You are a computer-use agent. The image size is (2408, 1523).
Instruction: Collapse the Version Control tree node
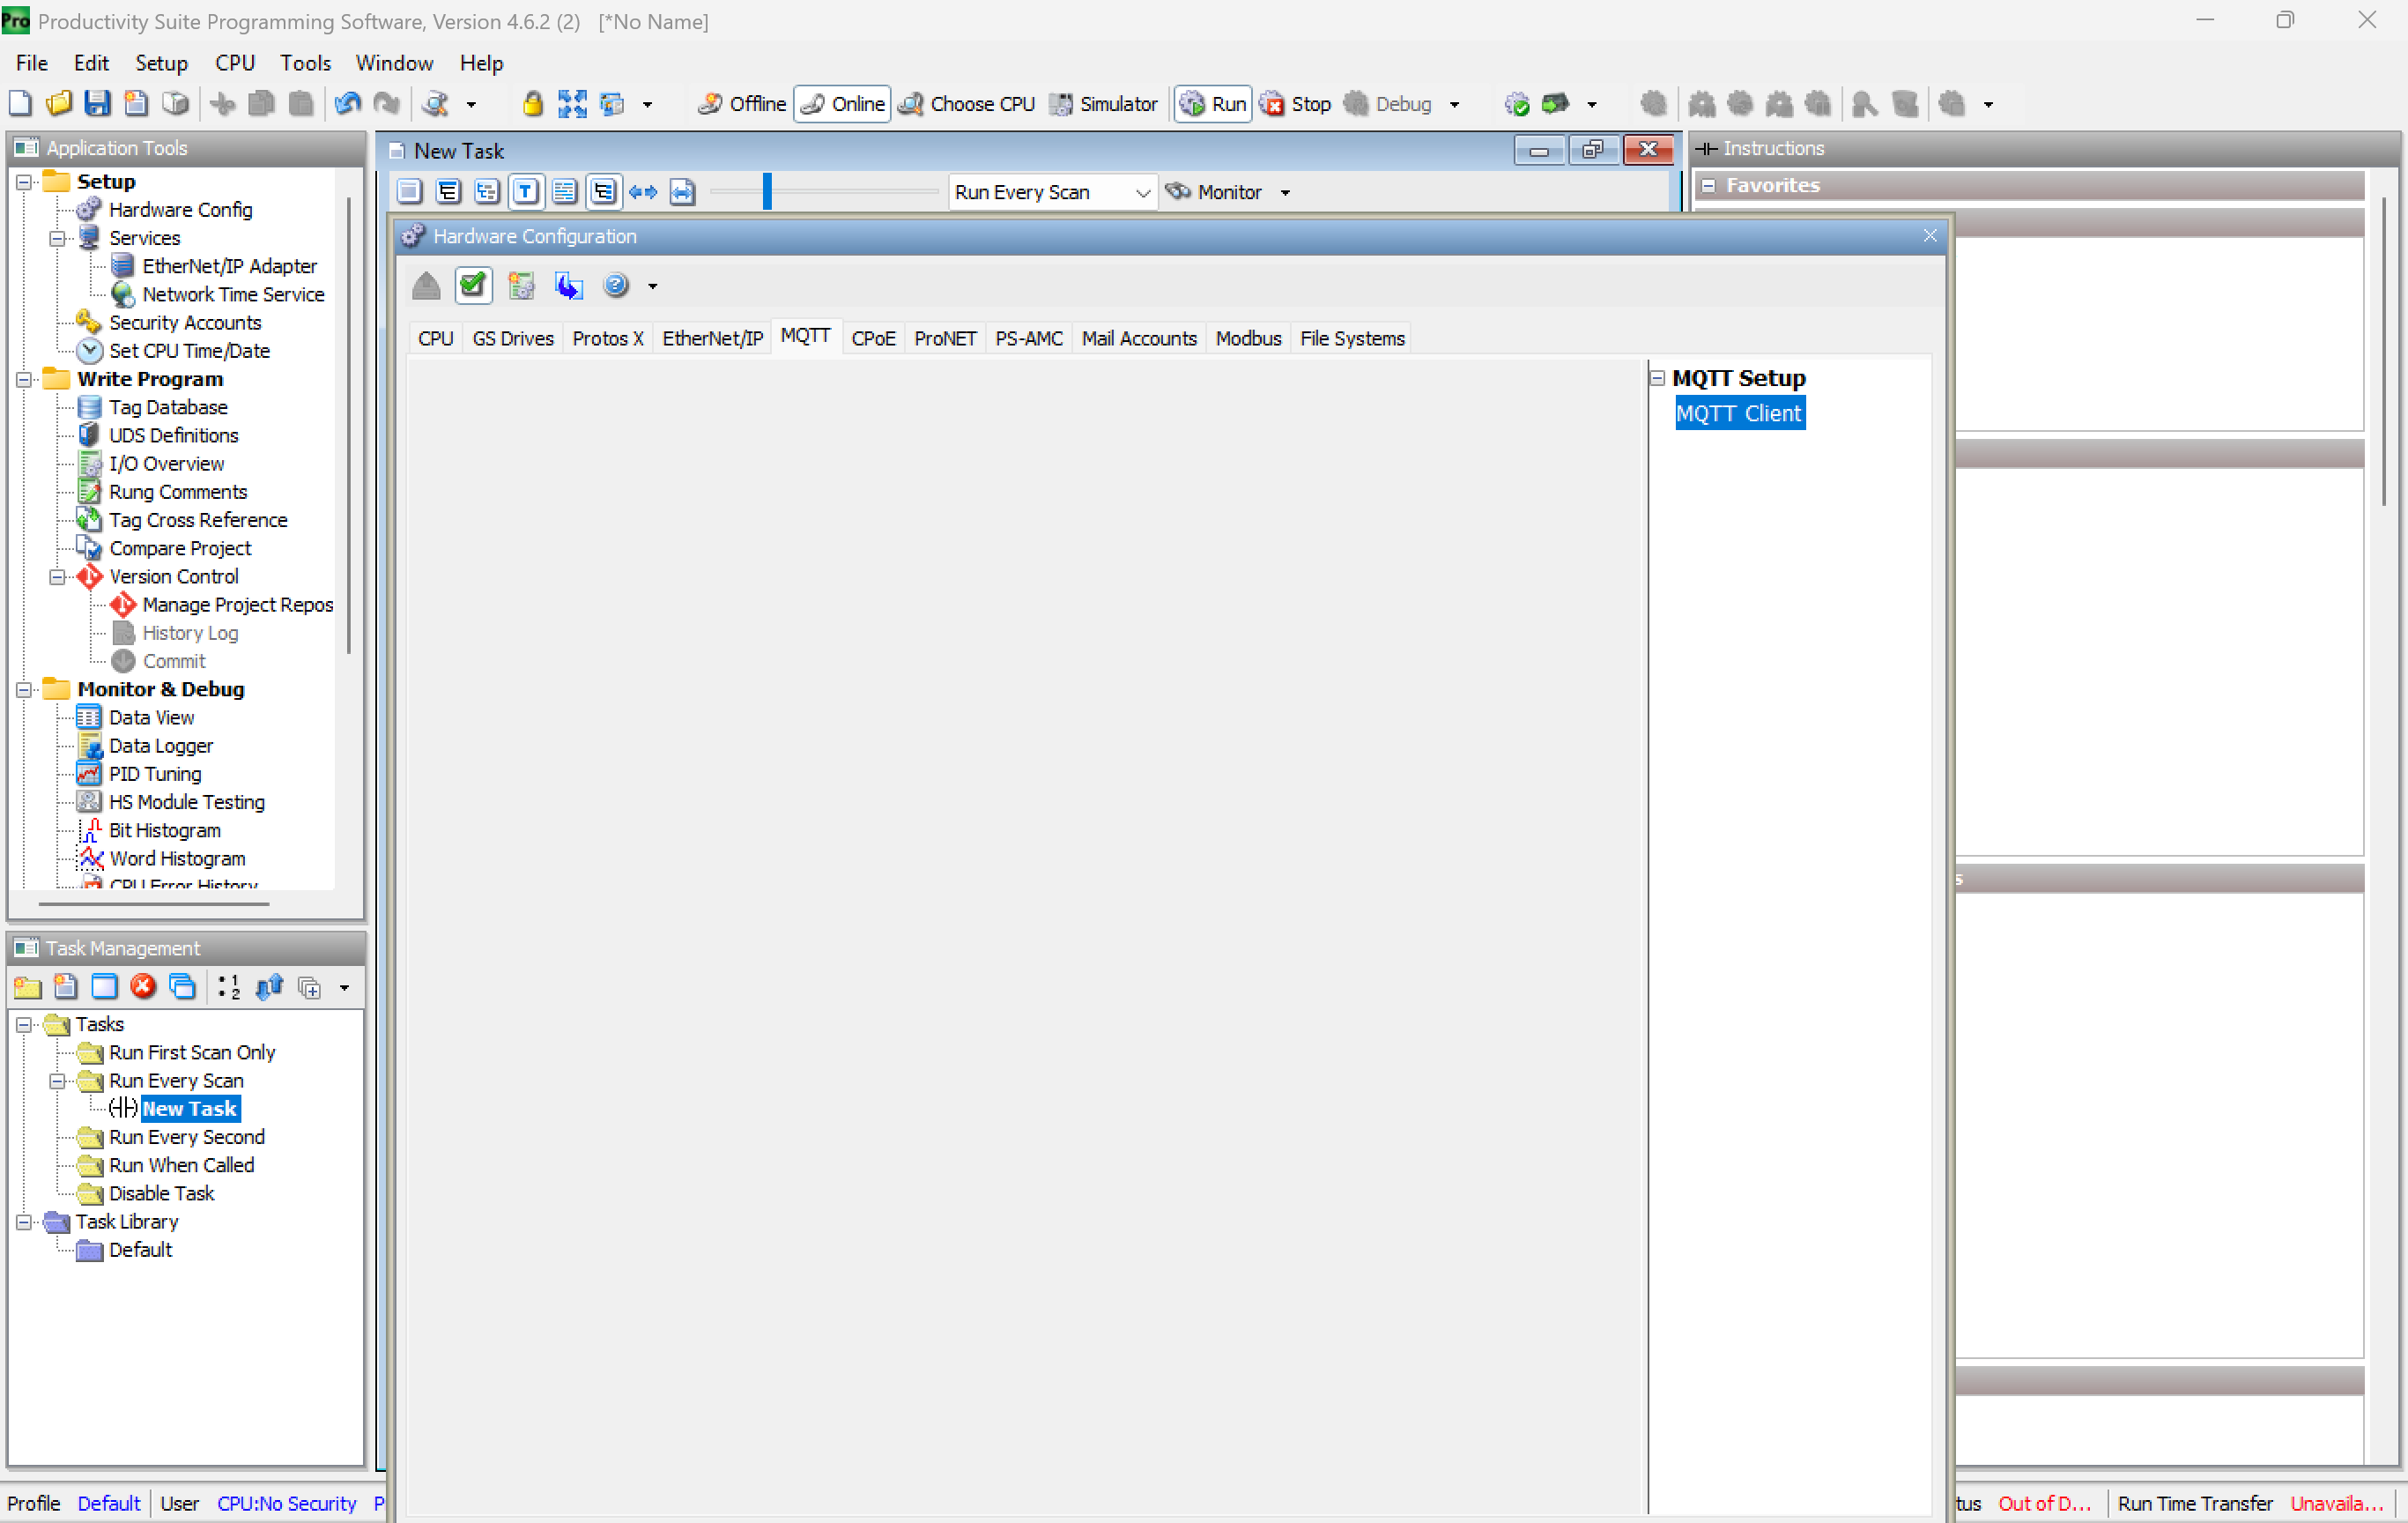pyautogui.click(x=57, y=577)
